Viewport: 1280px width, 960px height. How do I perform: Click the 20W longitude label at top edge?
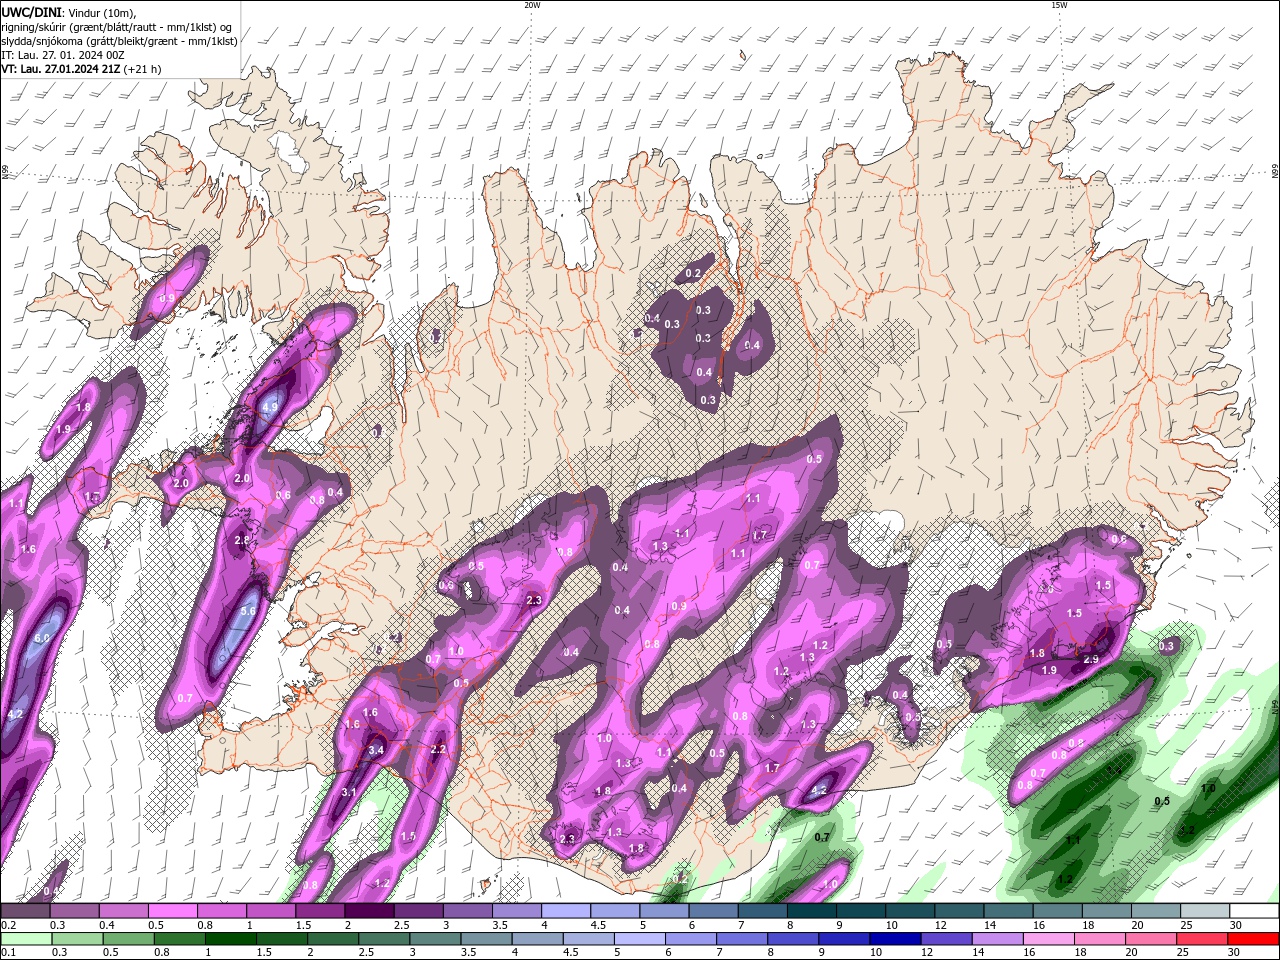tap(532, 5)
